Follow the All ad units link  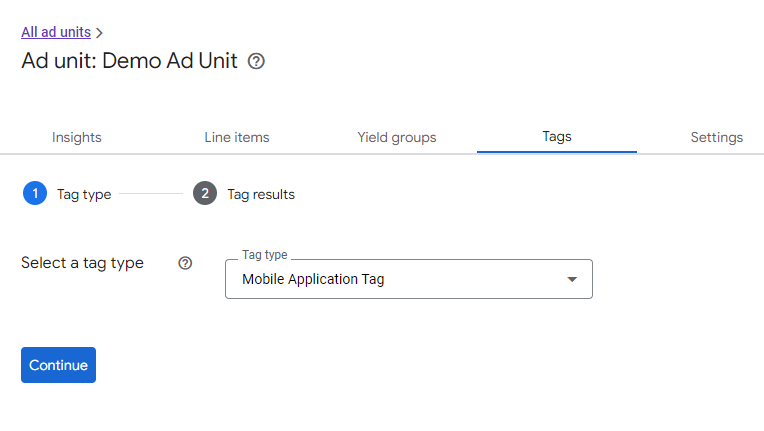coord(56,32)
